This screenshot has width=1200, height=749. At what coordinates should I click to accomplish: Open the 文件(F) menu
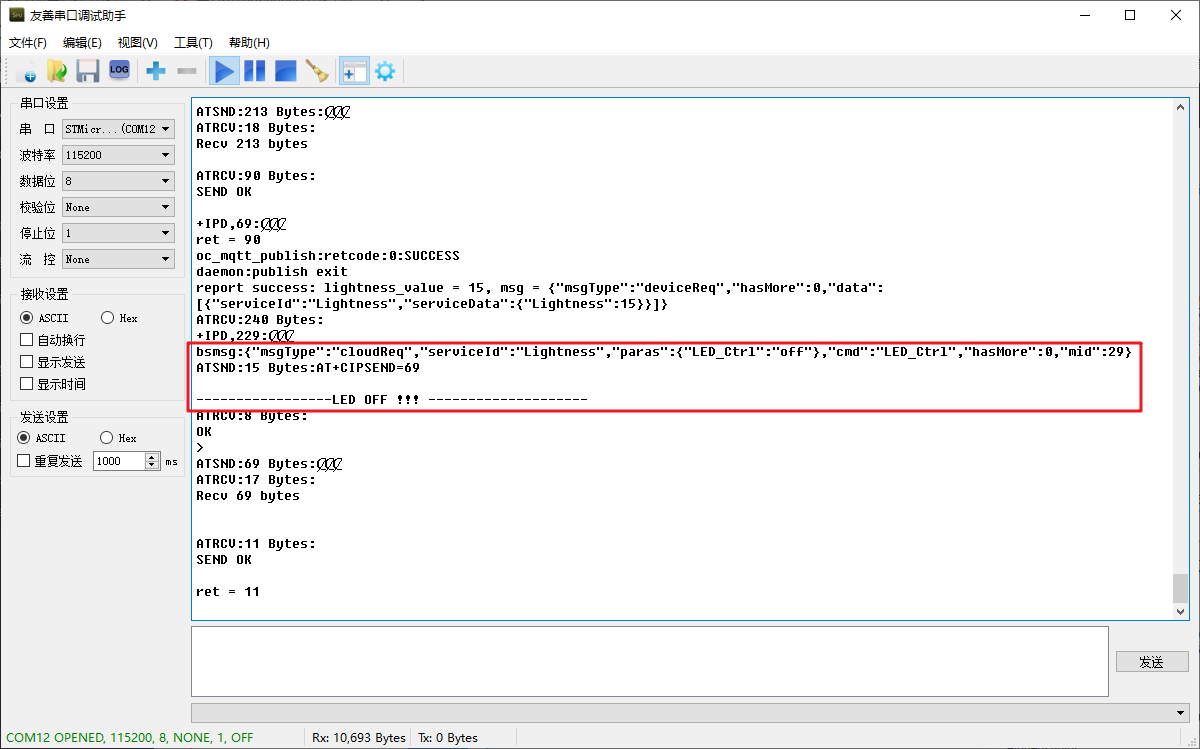point(28,43)
